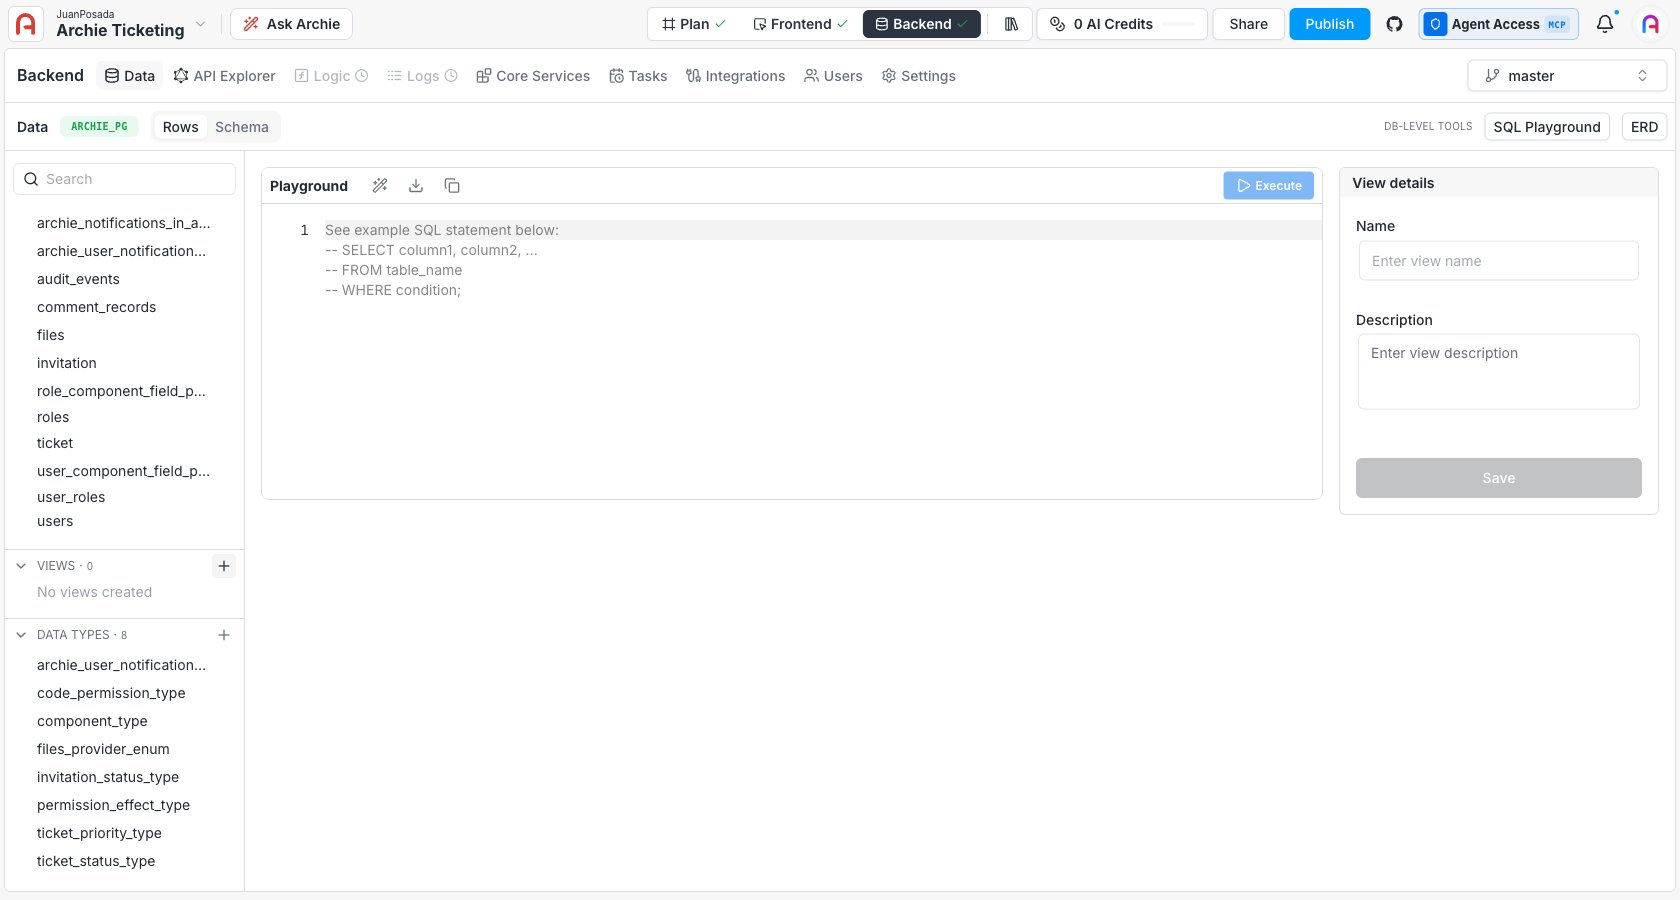Open notifications bell
Screen dimensions: 1680x900
pos(1605,24)
